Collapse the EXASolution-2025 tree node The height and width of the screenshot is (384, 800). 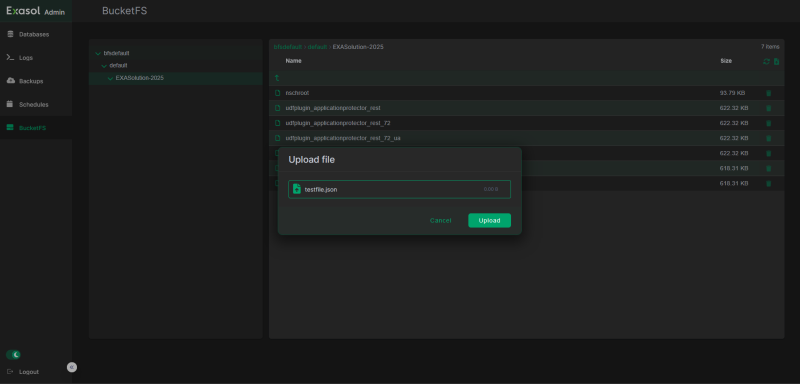click(x=110, y=79)
